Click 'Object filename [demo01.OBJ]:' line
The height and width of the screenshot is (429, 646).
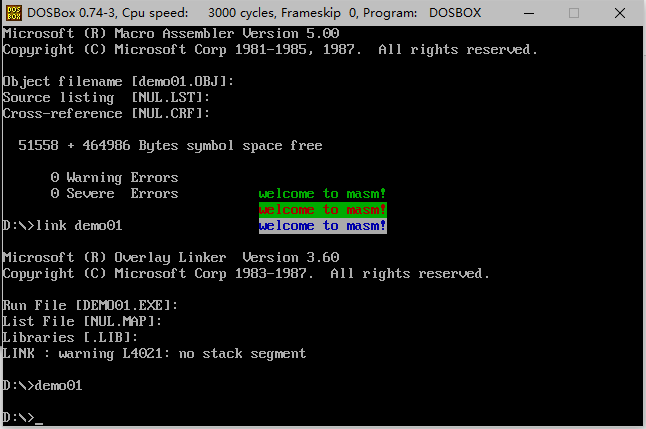(x=118, y=82)
